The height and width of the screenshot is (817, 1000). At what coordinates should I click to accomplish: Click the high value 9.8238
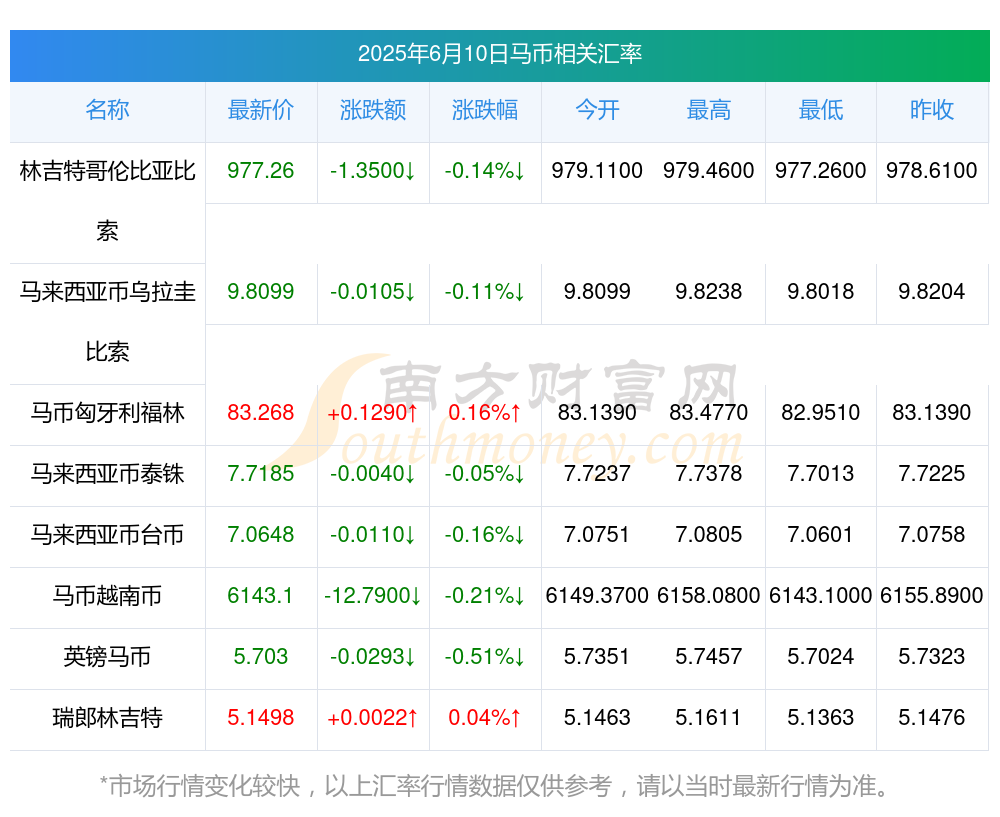click(709, 292)
